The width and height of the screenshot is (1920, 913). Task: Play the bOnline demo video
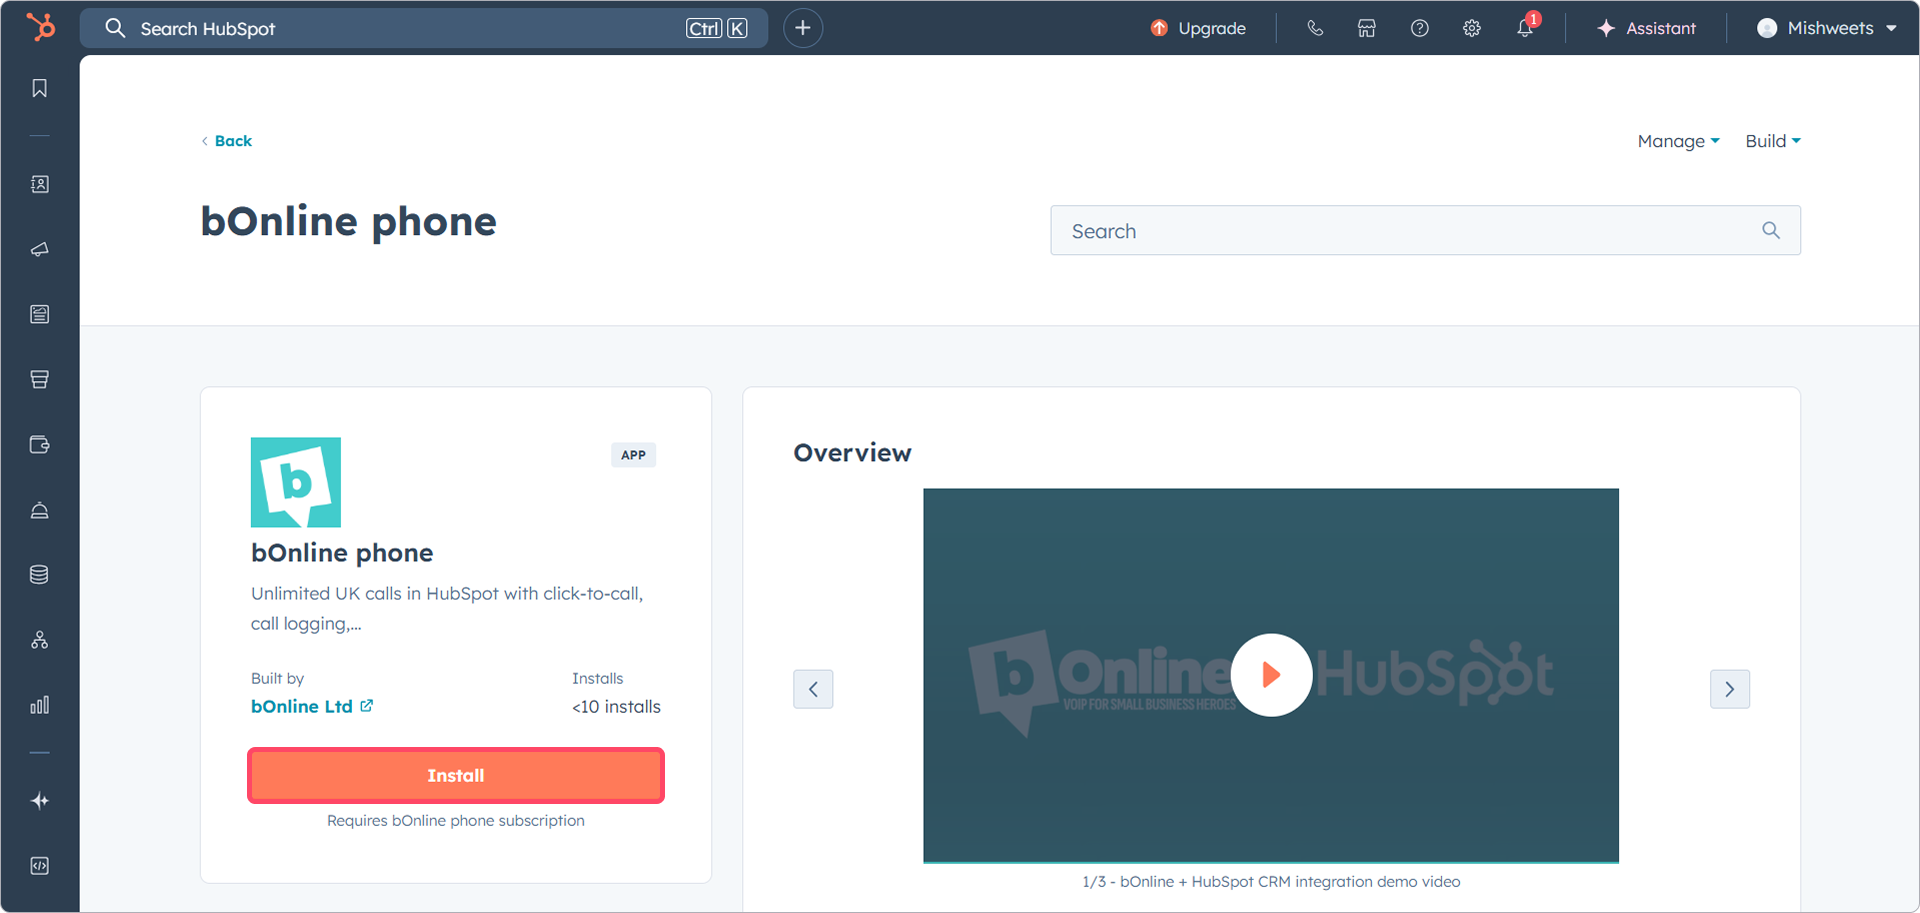coord(1271,675)
